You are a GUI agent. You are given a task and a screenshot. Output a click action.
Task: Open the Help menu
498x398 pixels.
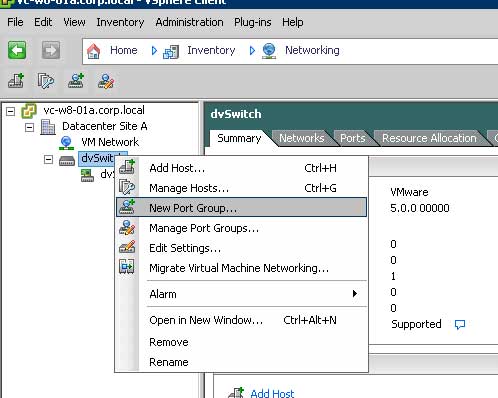pos(293,22)
